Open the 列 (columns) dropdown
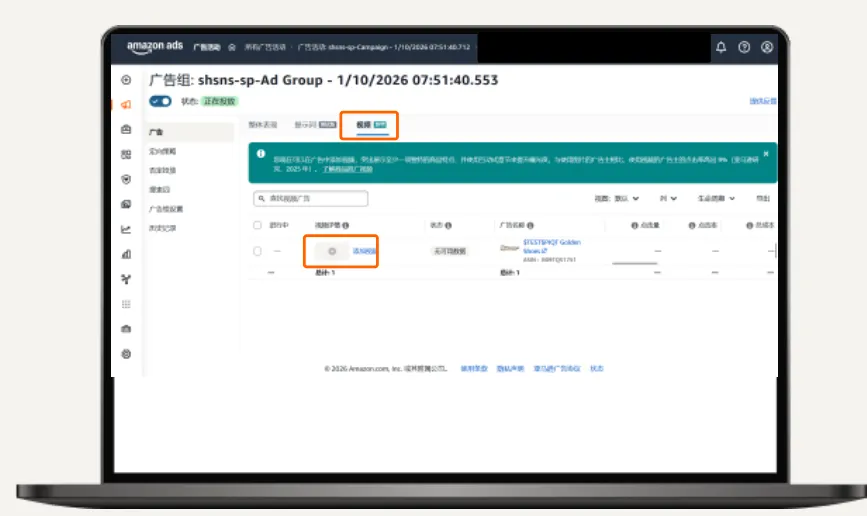The image size is (867, 516). [668, 199]
